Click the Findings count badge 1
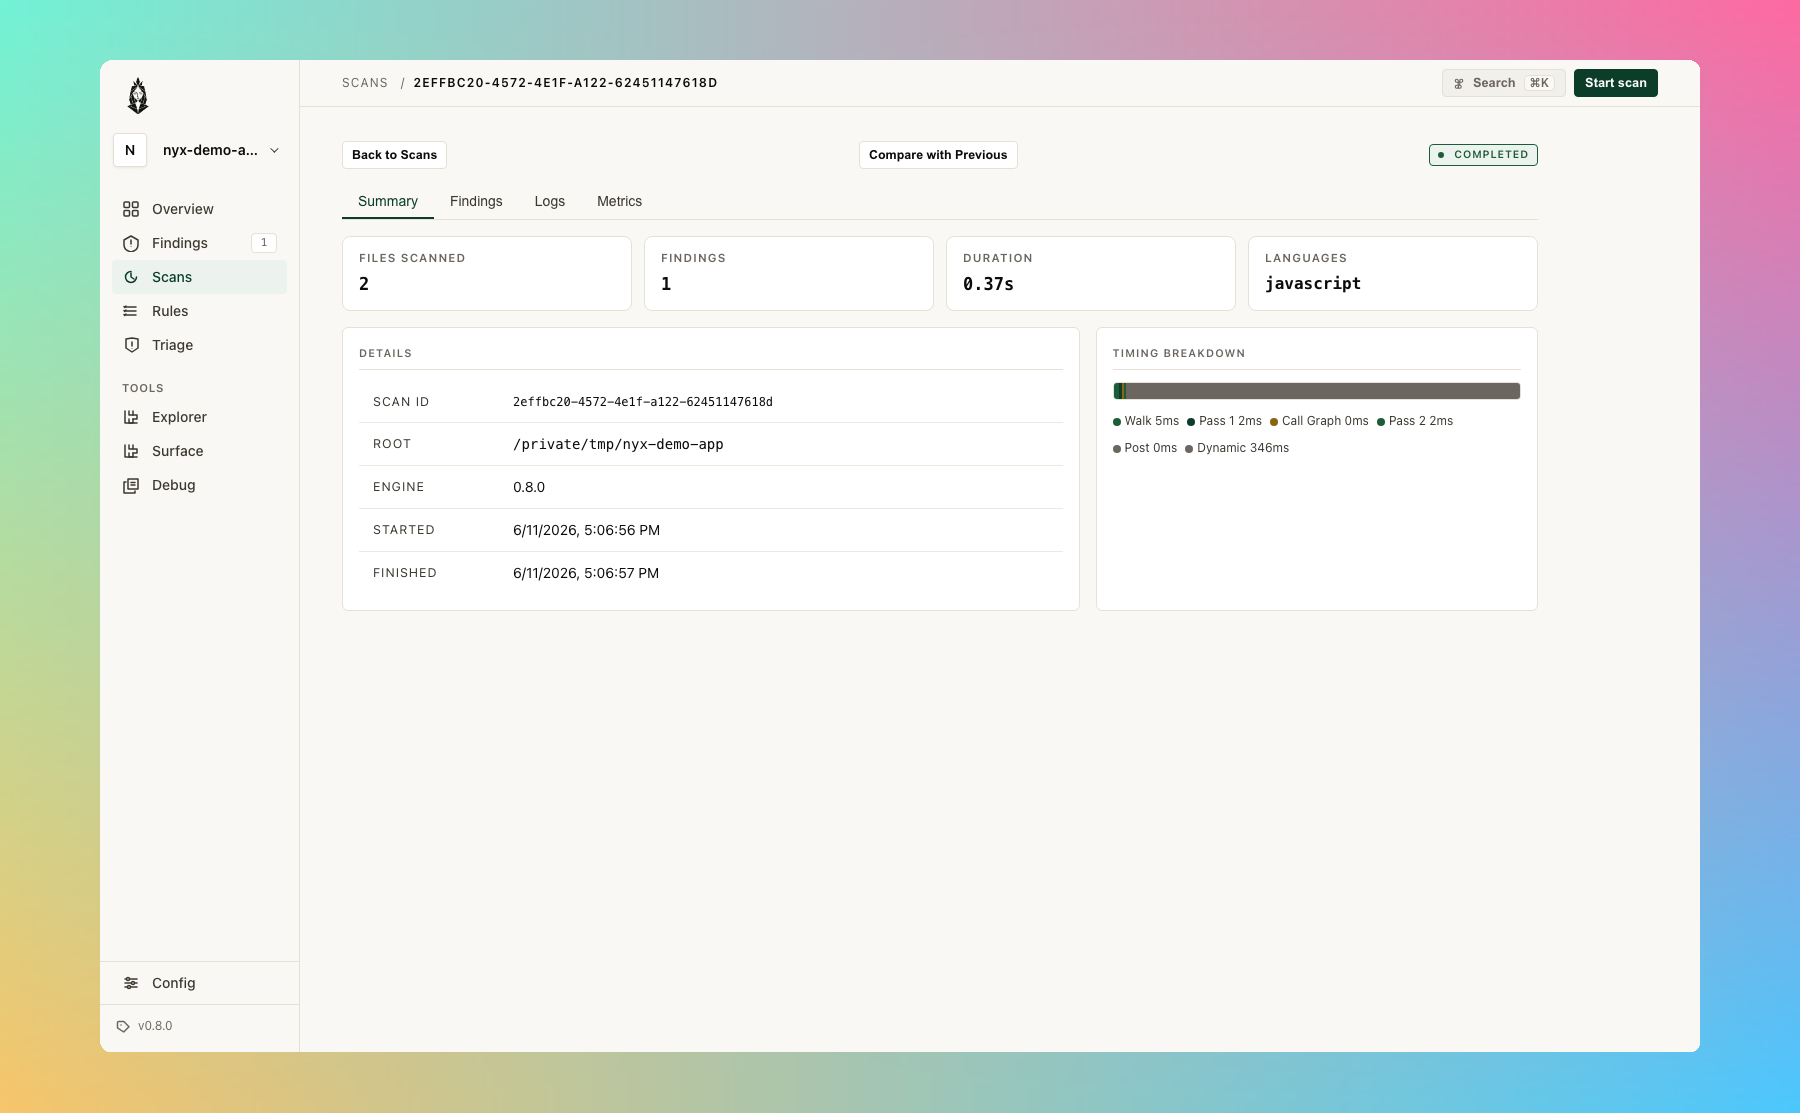The height and width of the screenshot is (1113, 1800). (x=264, y=243)
